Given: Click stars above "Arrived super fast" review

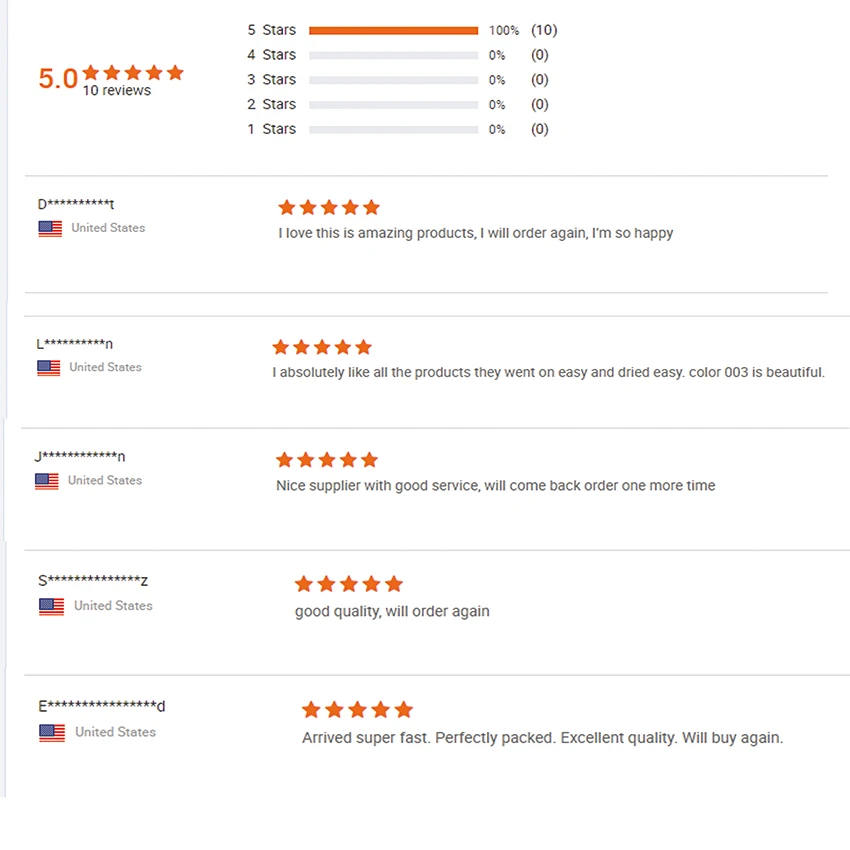Looking at the screenshot, I should point(357,710).
